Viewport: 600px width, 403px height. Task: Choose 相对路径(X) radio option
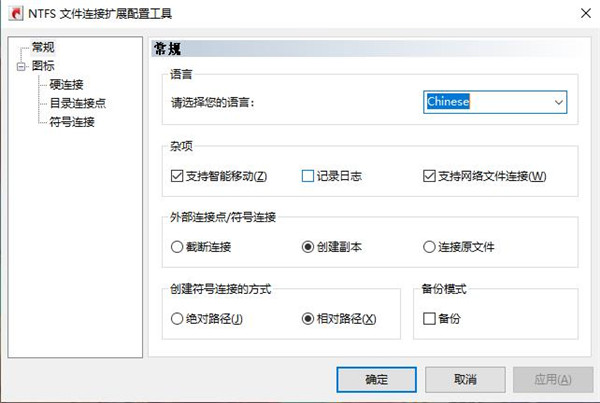(x=308, y=319)
